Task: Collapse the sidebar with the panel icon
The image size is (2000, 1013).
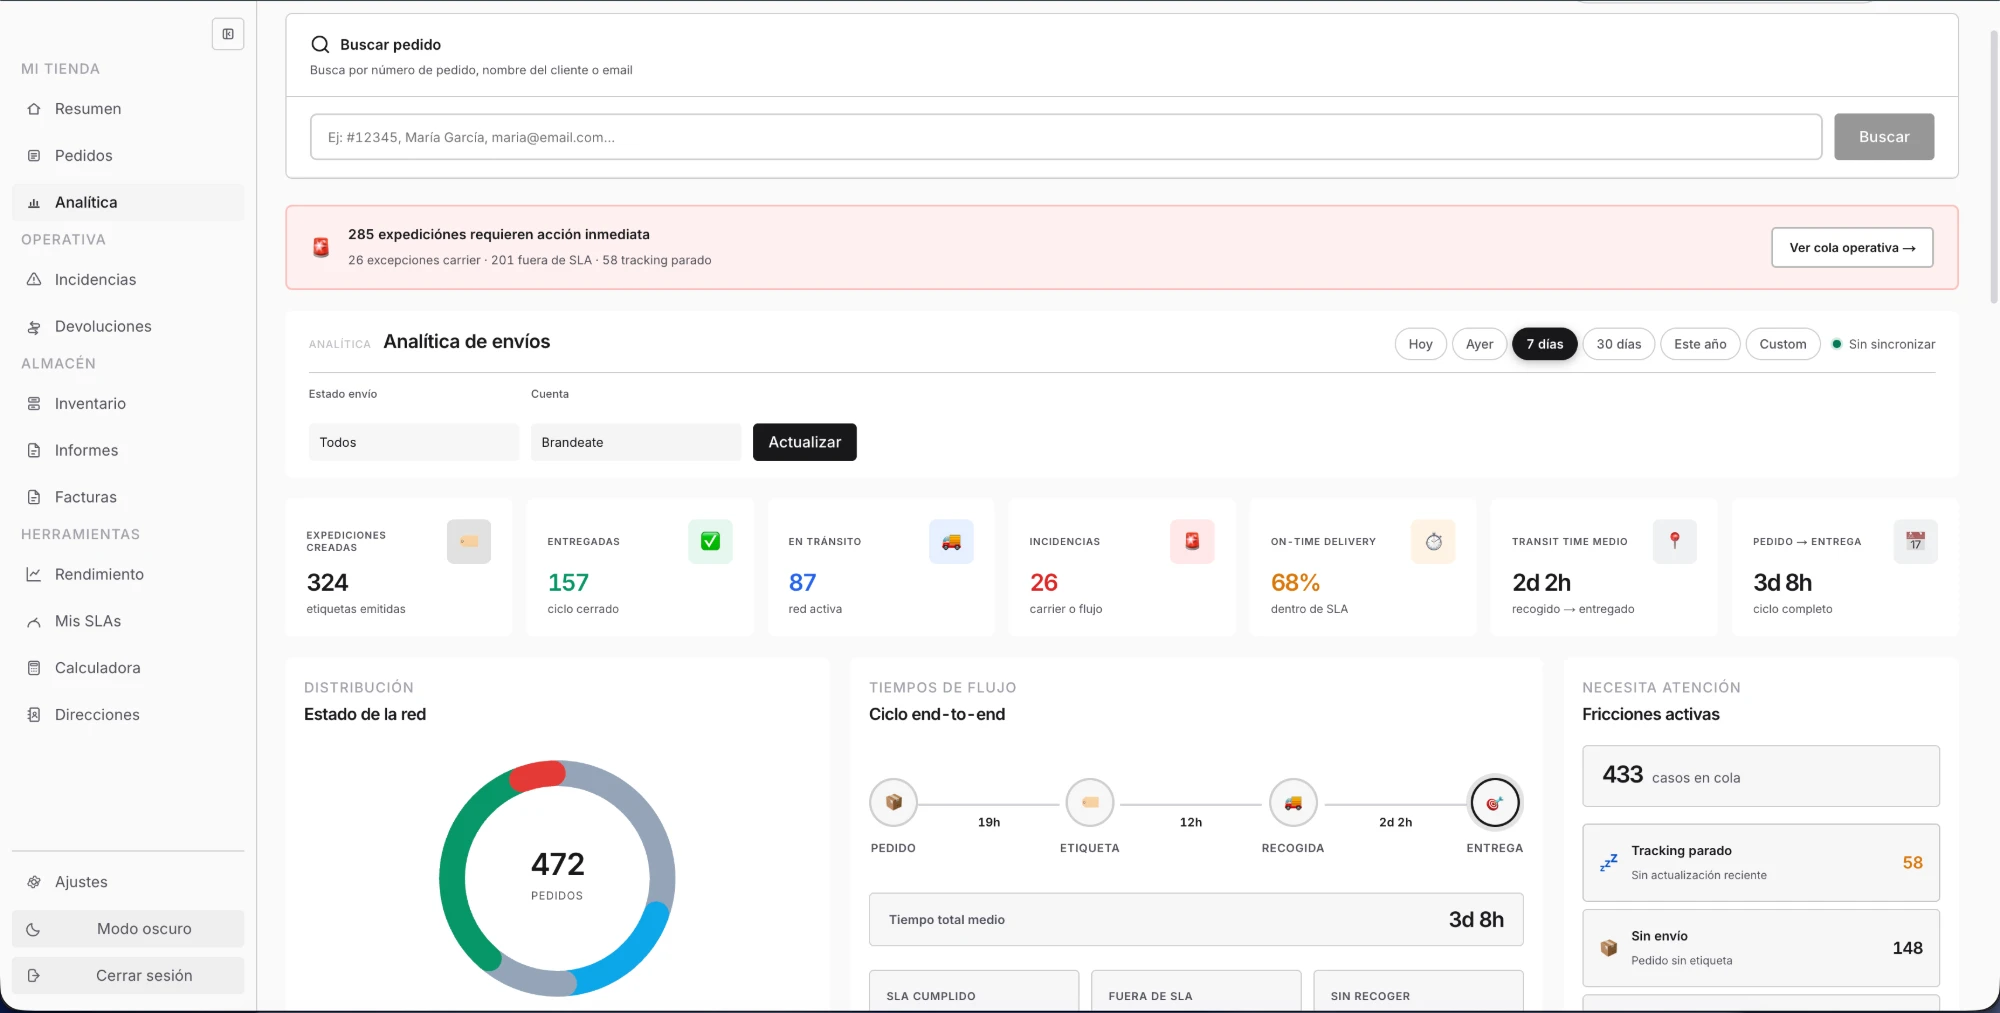Action: [x=228, y=34]
